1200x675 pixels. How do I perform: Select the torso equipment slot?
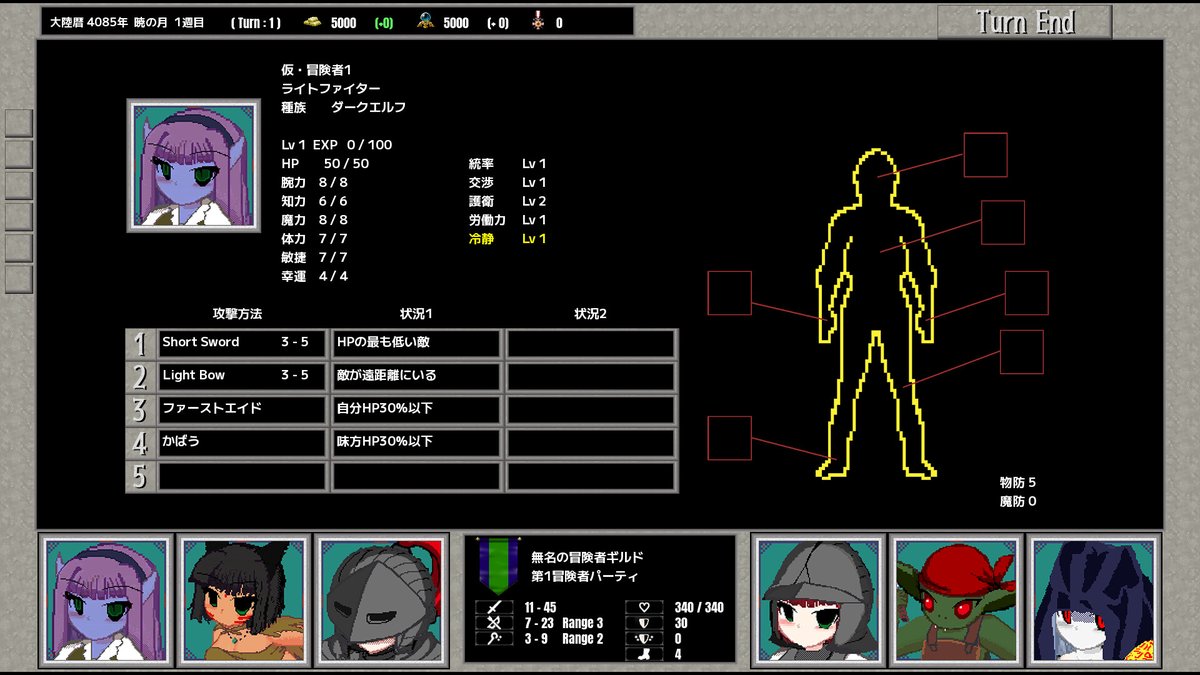pyautogui.click(x=1002, y=222)
